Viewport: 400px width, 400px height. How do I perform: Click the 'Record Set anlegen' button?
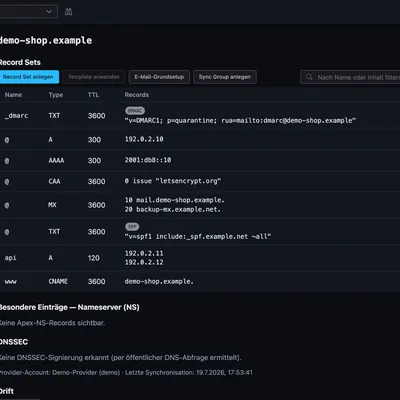coord(28,77)
